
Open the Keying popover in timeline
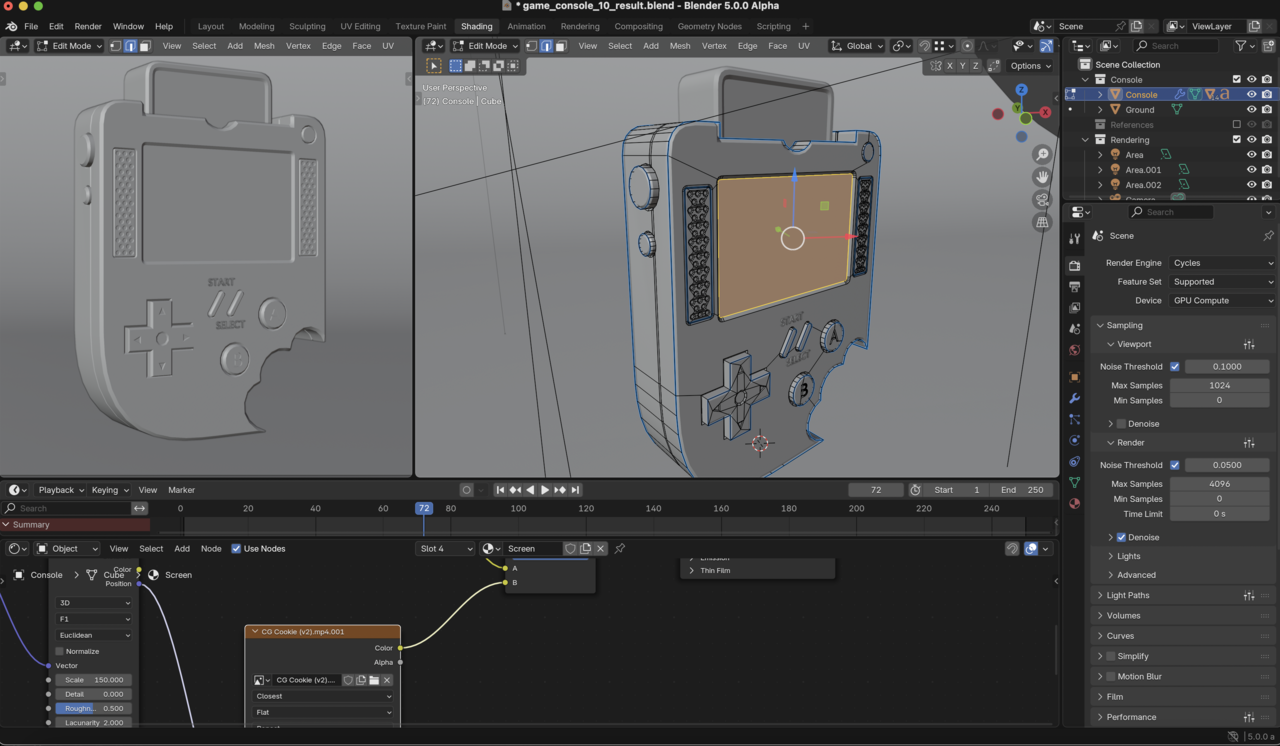110,490
